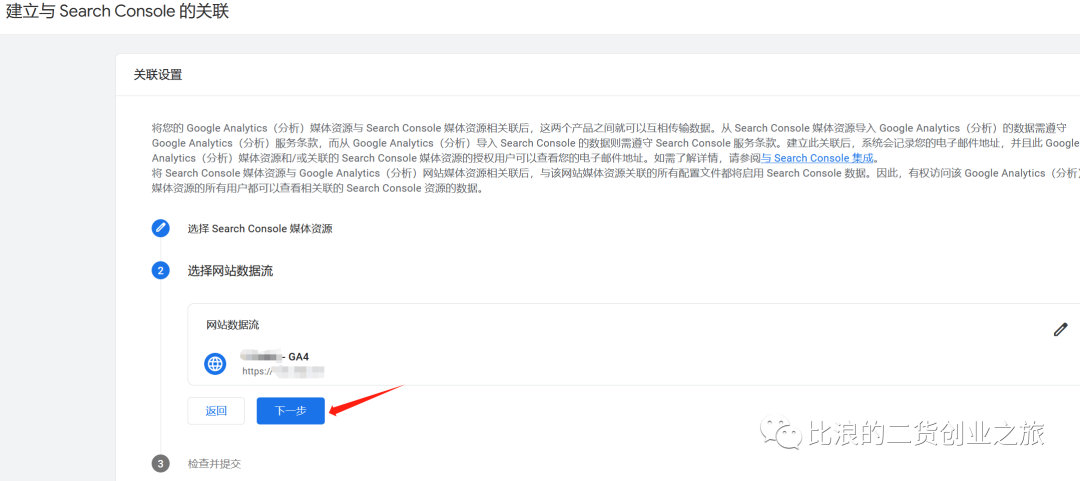Click page title 建立与 Search Console 的关联
Image resolution: width=1080 pixels, height=481 pixels.
117,12
